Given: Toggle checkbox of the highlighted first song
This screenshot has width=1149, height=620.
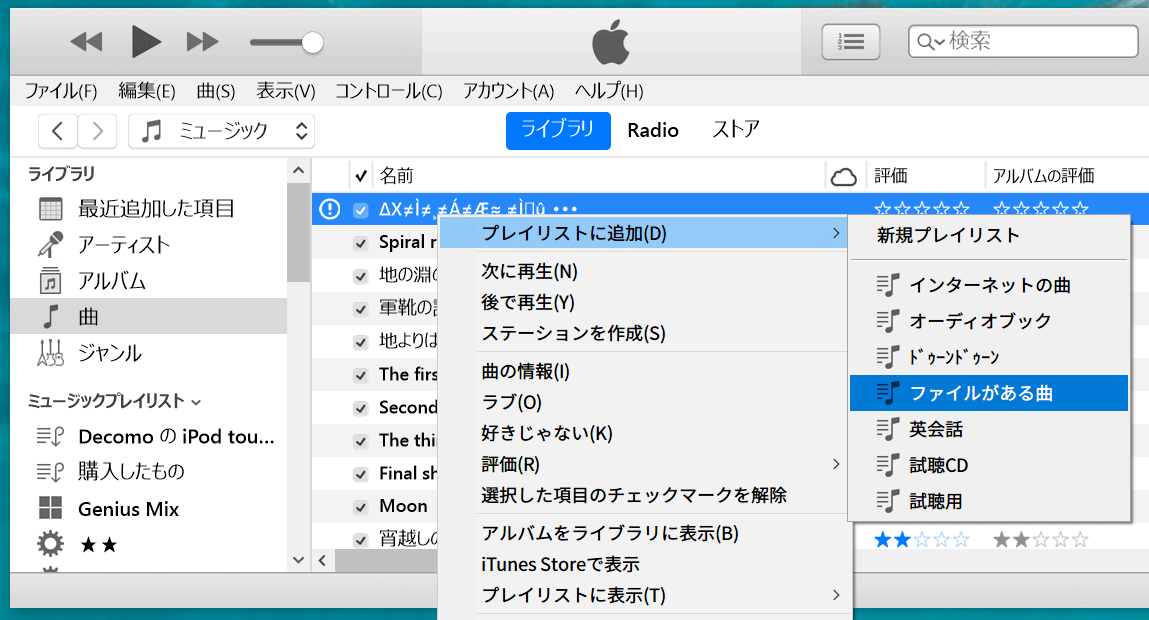Looking at the screenshot, I should [361, 210].
